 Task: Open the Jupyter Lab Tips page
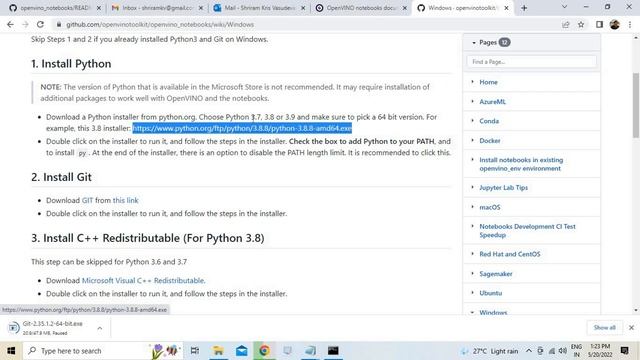pyautogui.click(x=503, y=188)
